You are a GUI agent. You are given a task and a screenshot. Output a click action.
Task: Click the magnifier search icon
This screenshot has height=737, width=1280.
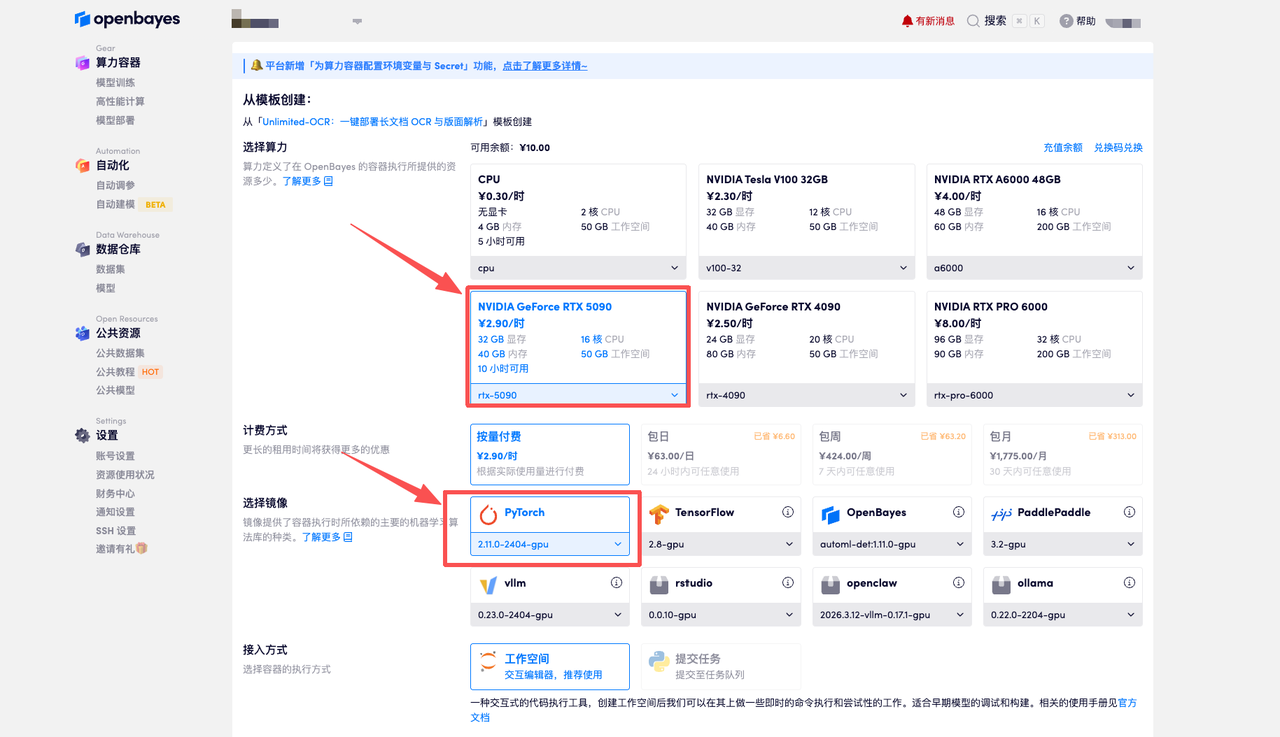click(x=973, y=21)
